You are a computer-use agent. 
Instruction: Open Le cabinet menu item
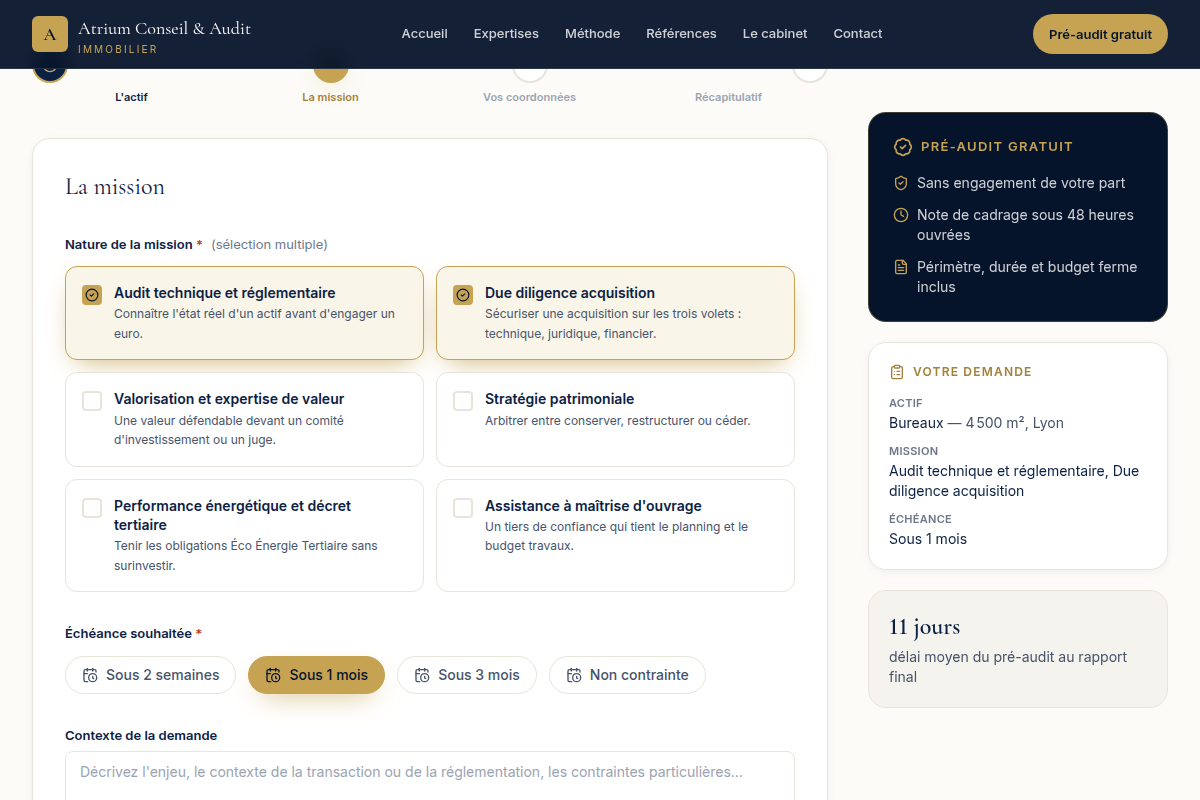775,34
